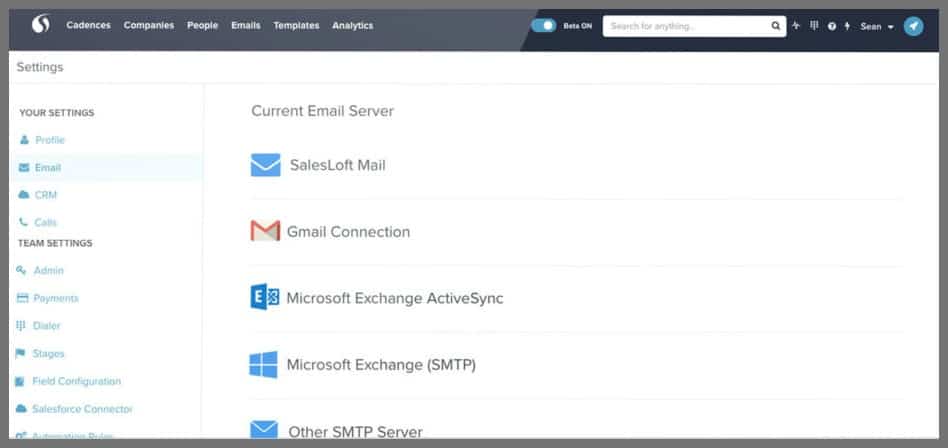Turn off the Beta toggle switch

(x=544, y=26)
